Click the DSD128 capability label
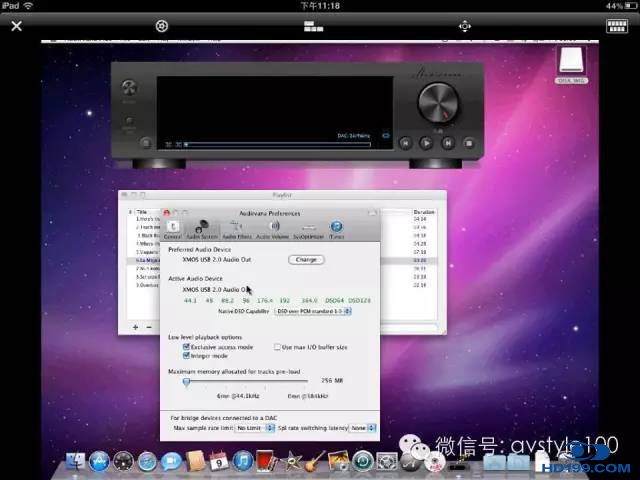640x480 pixels. pyautogui.click(x=359, y=300)
